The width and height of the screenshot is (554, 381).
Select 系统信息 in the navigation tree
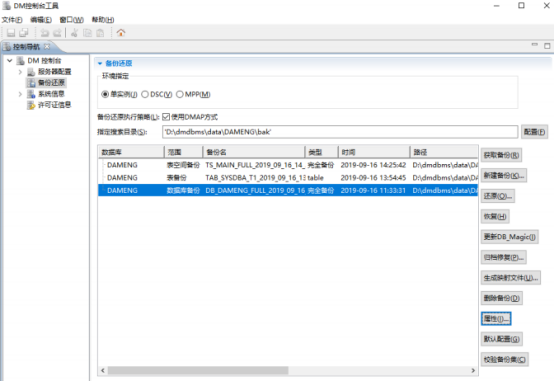51,94
